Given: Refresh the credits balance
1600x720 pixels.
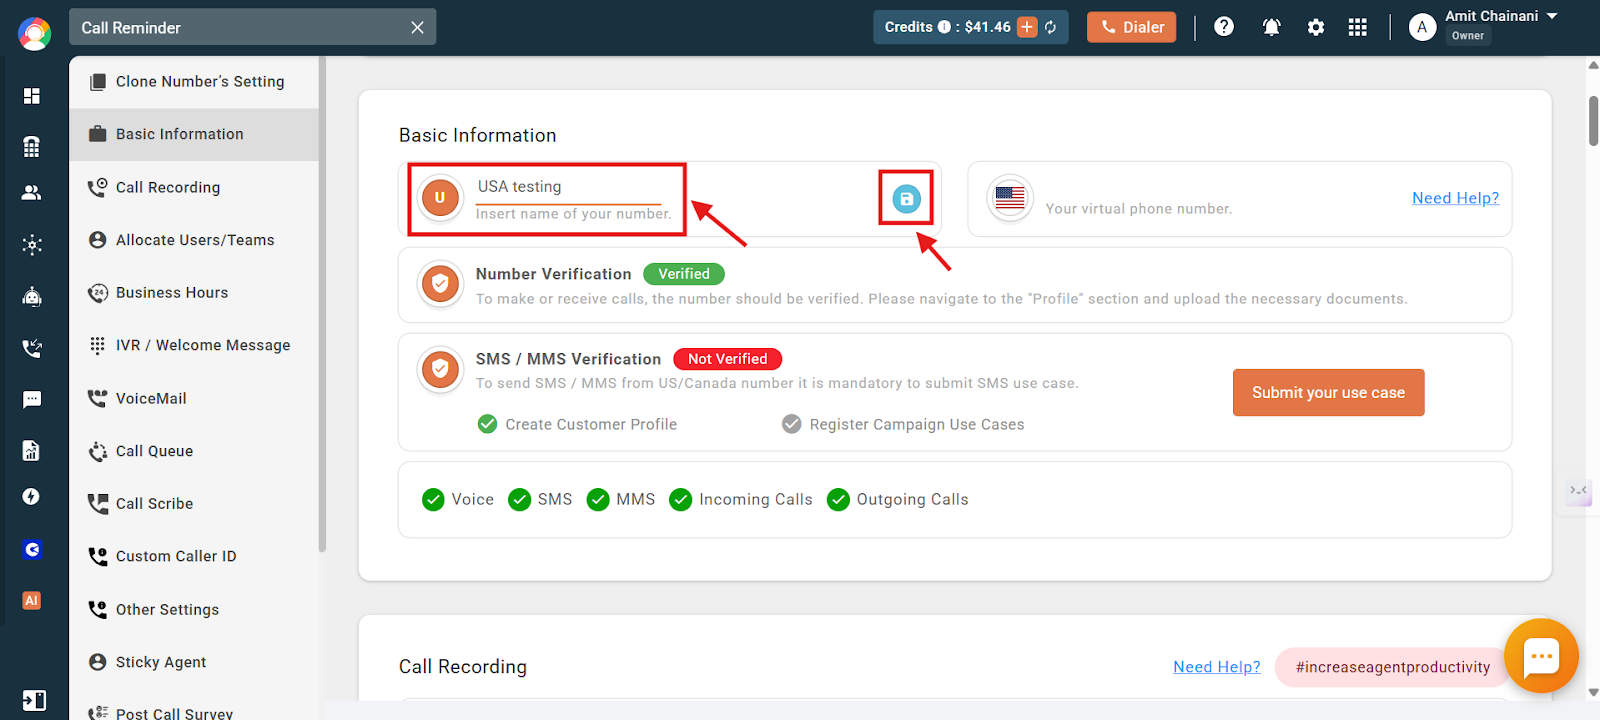Looking at the screenshot, I should 1051,27.
